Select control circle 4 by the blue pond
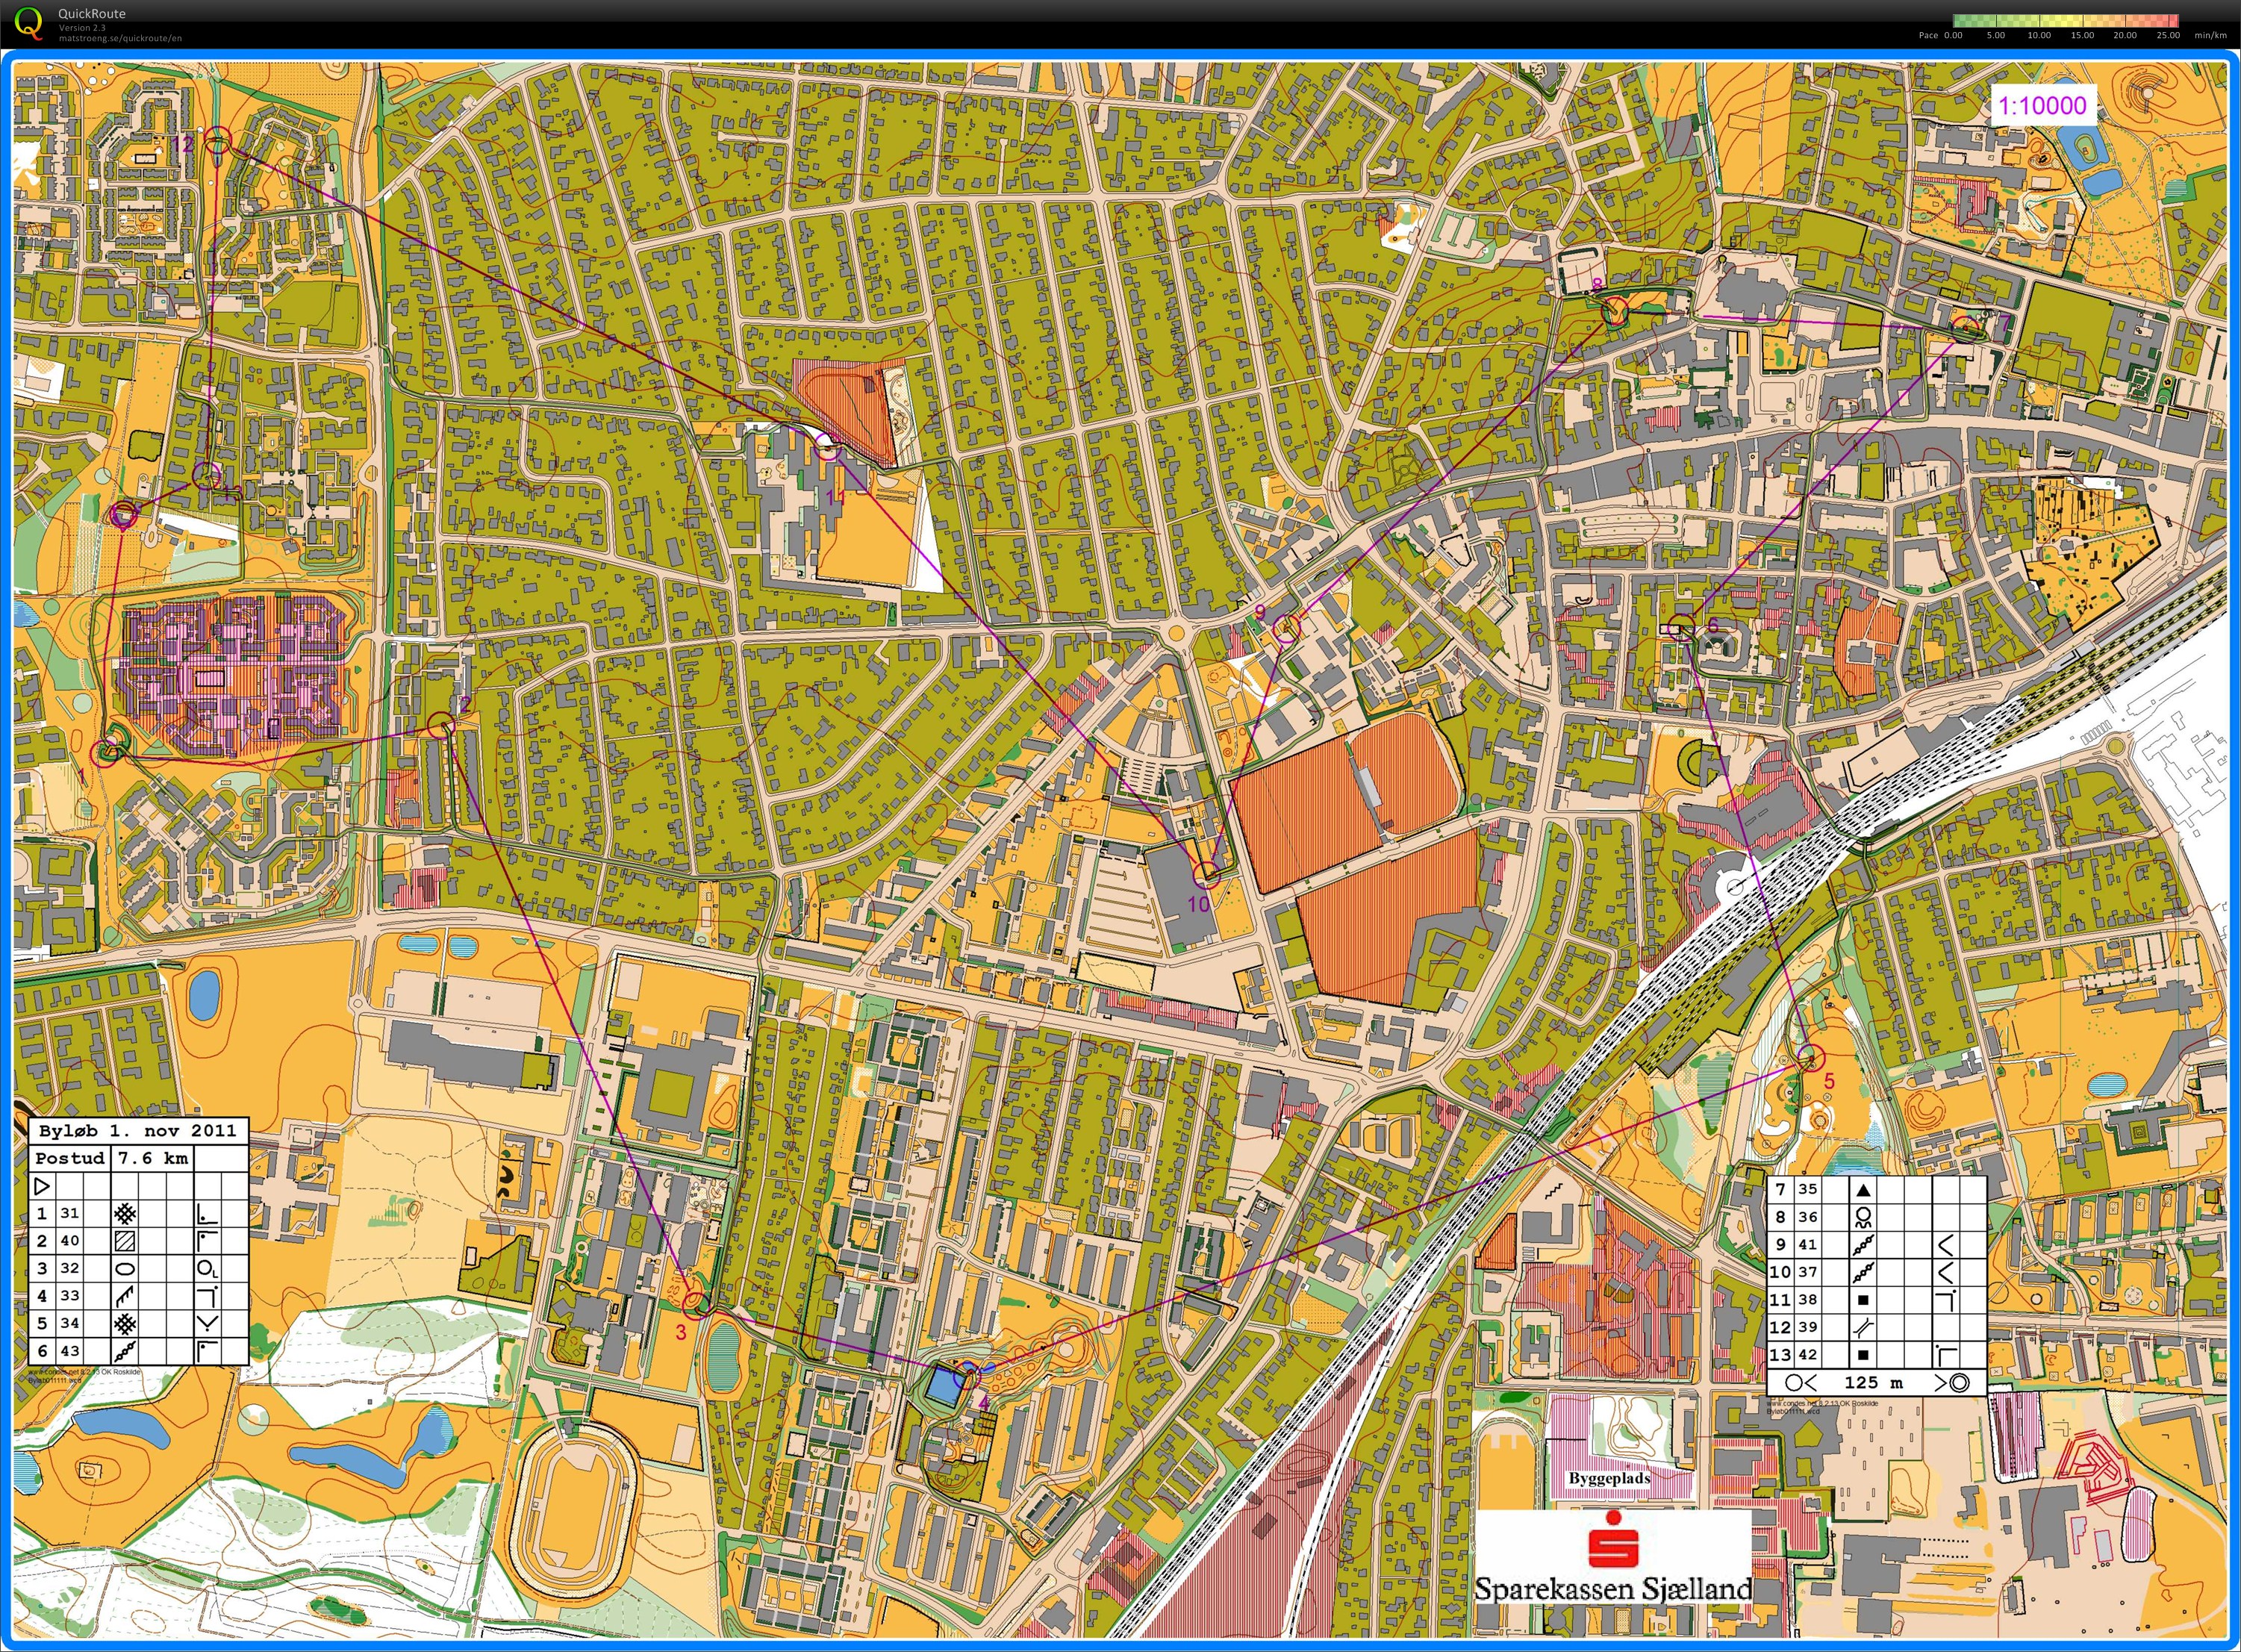Screen dimensions: 2241x1652 pos(967,1375)
